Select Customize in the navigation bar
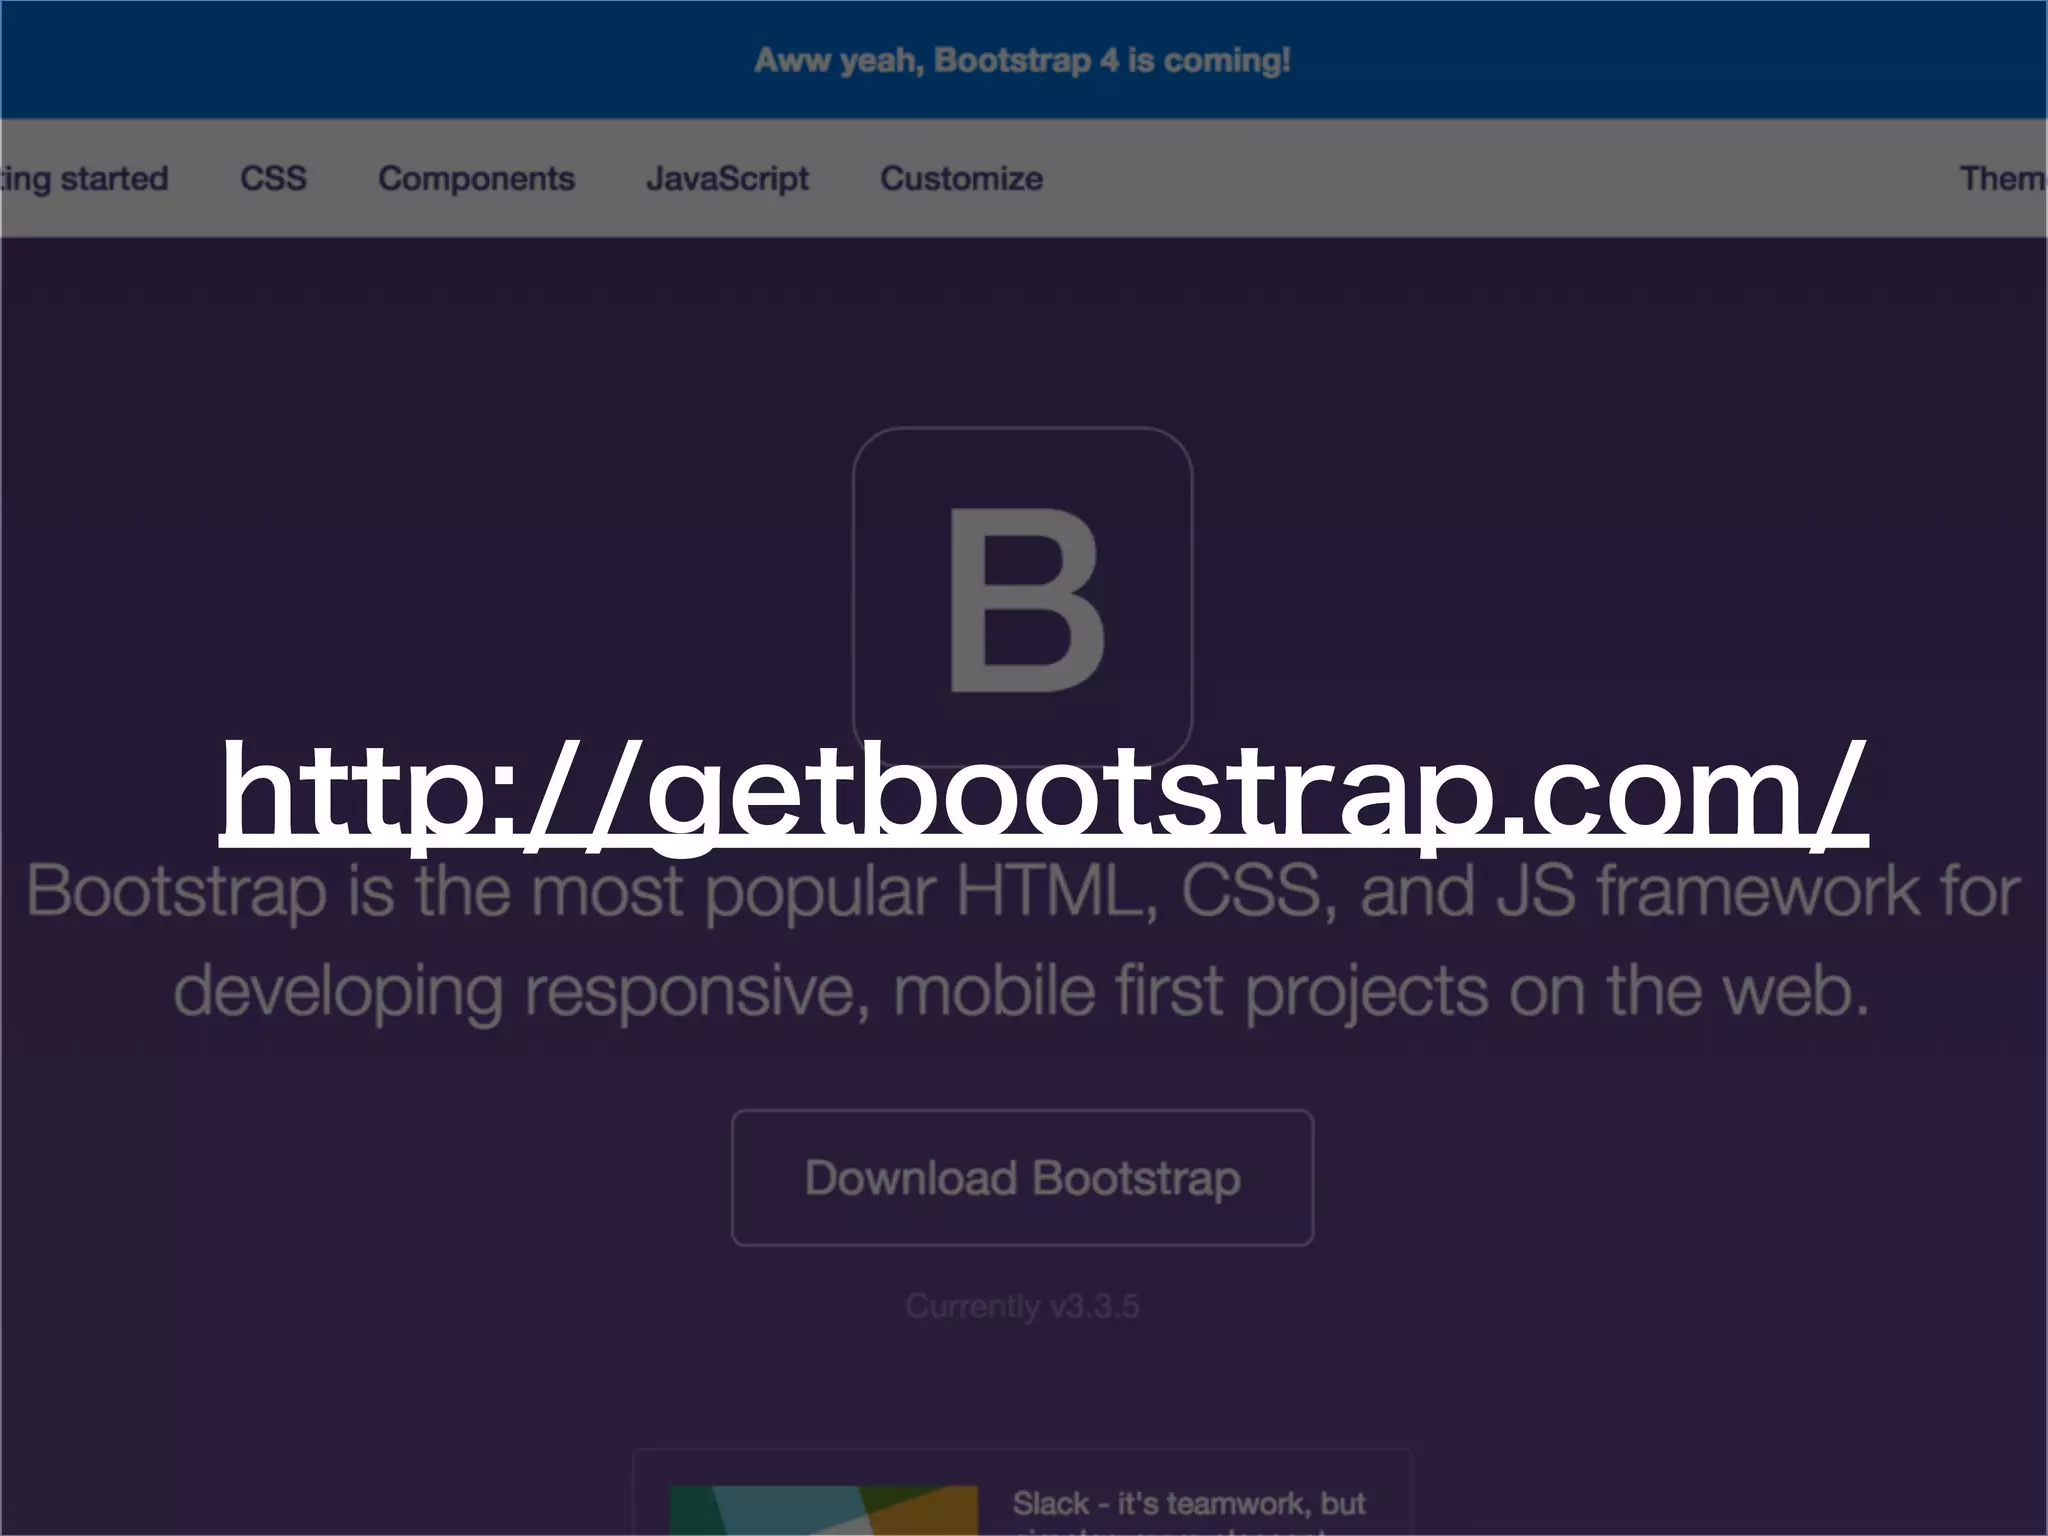The width and height of the screenshot is (2048, 1536). [961, 178]
